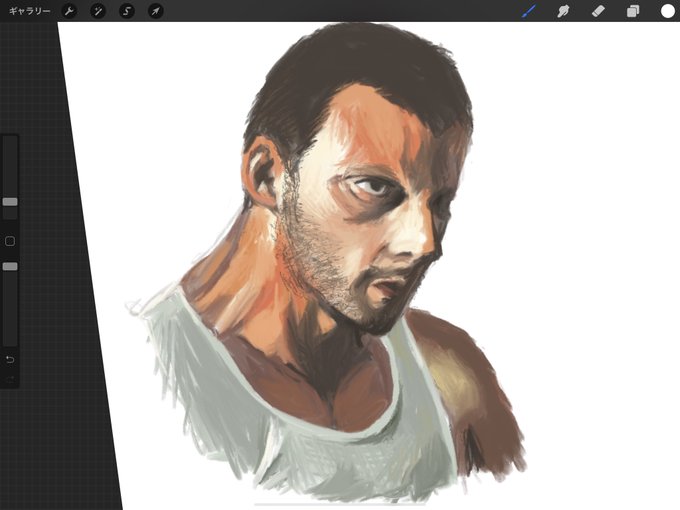
Task: Select the Selection S-ribbon tool
Action: (x=127, y=11)
